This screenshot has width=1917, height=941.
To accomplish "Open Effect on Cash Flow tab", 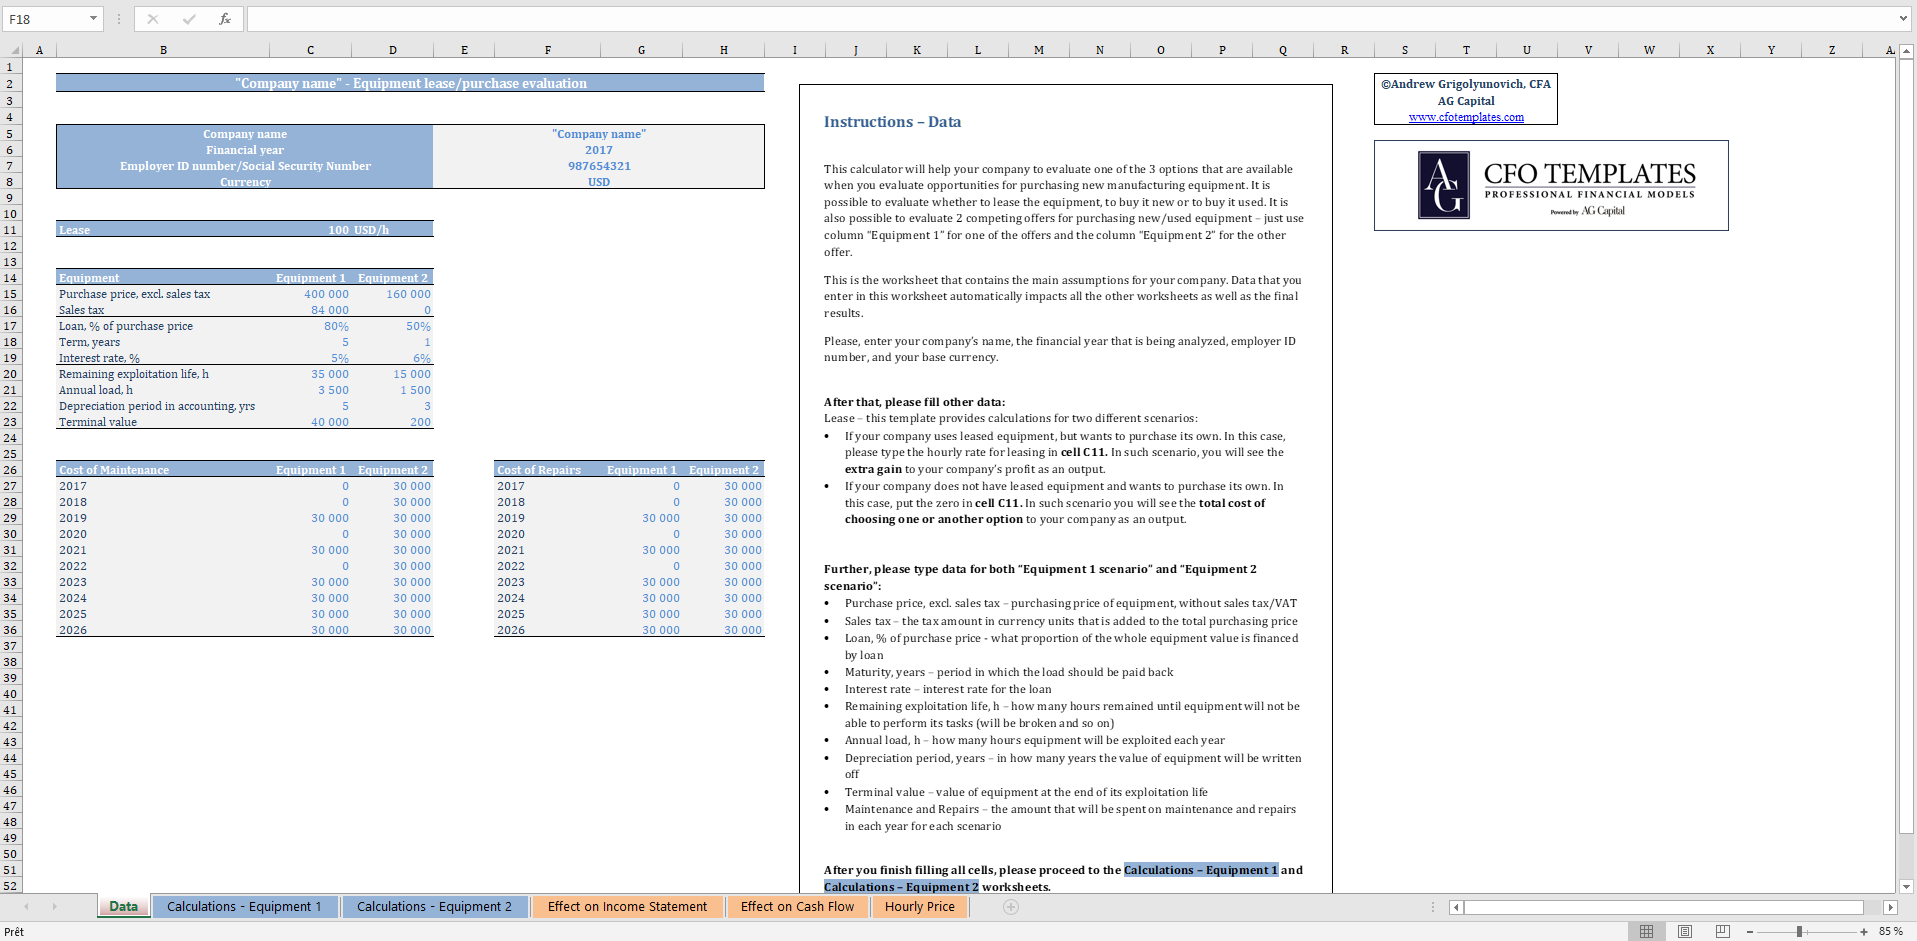I will click(797, 907).
